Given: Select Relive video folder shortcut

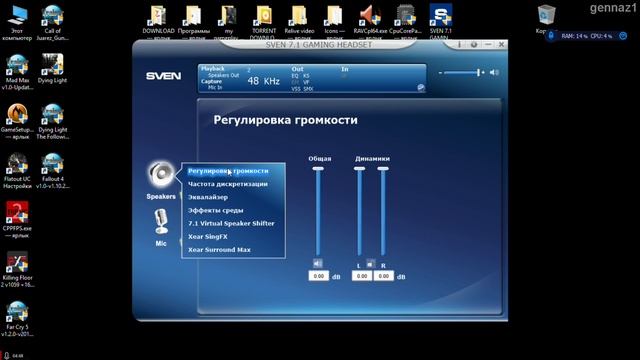Looking at the screenshot, I should click(299, 22).
